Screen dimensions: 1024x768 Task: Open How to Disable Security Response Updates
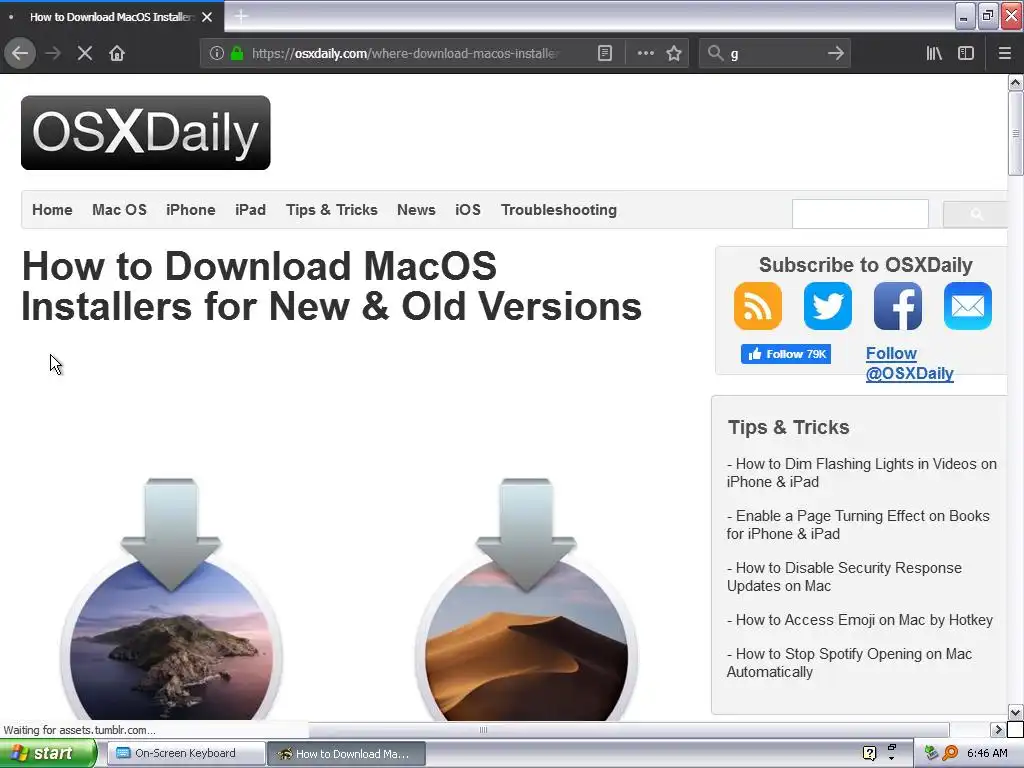click(844, 577)
